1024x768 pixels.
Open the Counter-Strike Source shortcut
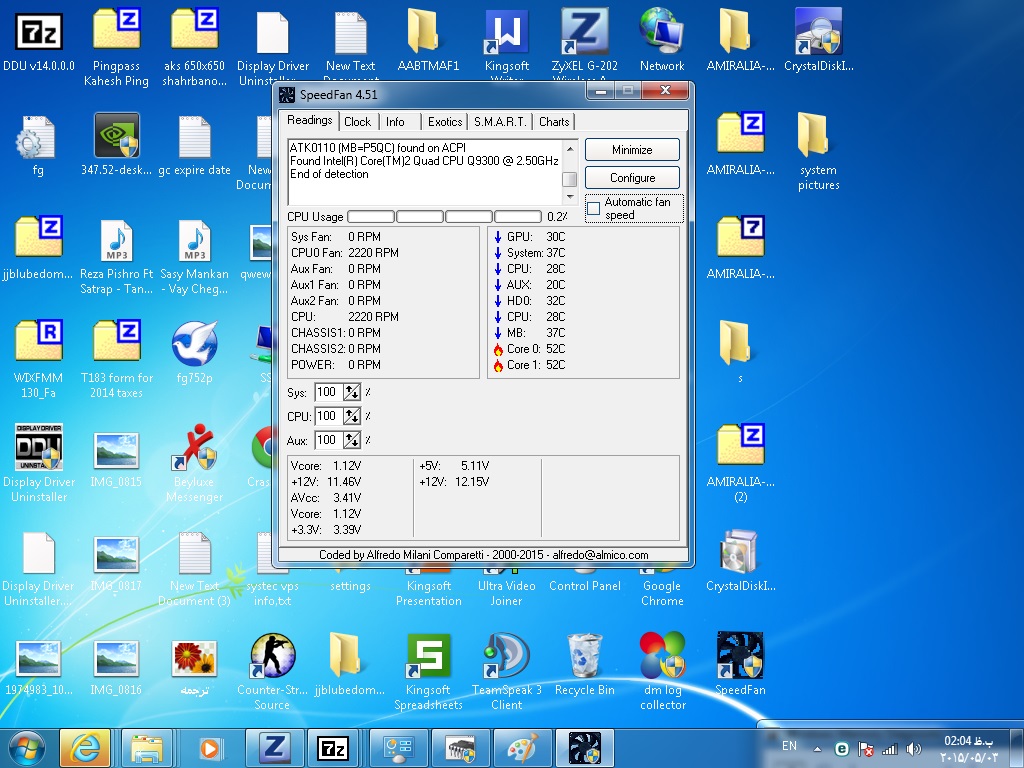272,656
